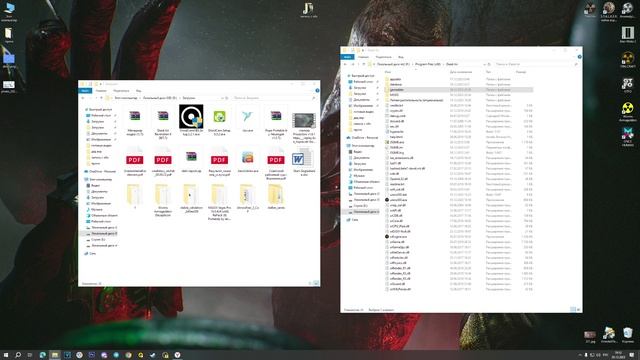The height and width of the screenshot is (360, 640).
Task: Open the Вид tab in Загрузки window
Action: (138, 91)
